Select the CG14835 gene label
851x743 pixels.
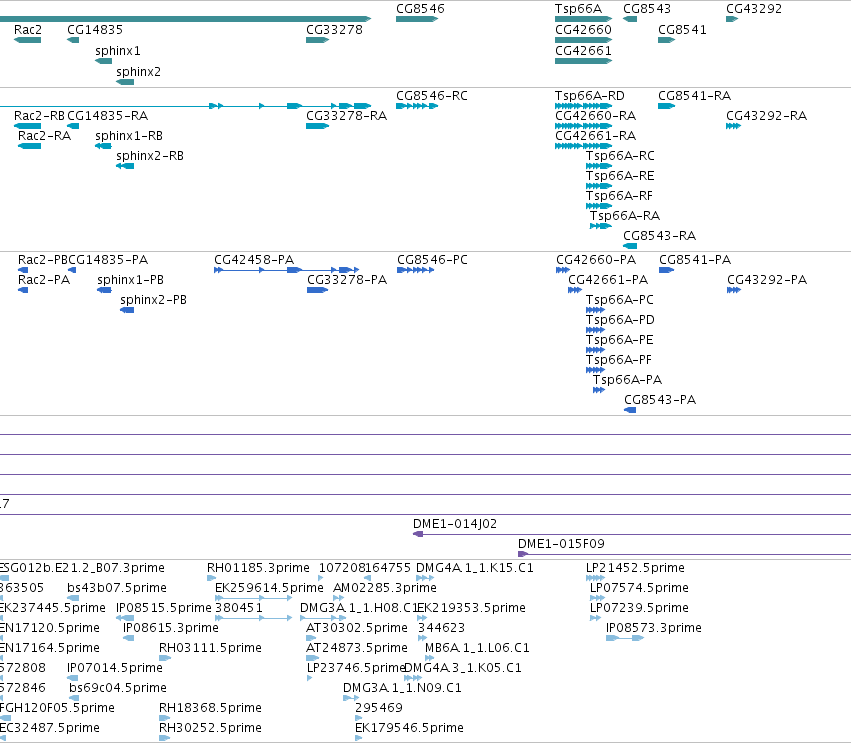pos(95,29)
